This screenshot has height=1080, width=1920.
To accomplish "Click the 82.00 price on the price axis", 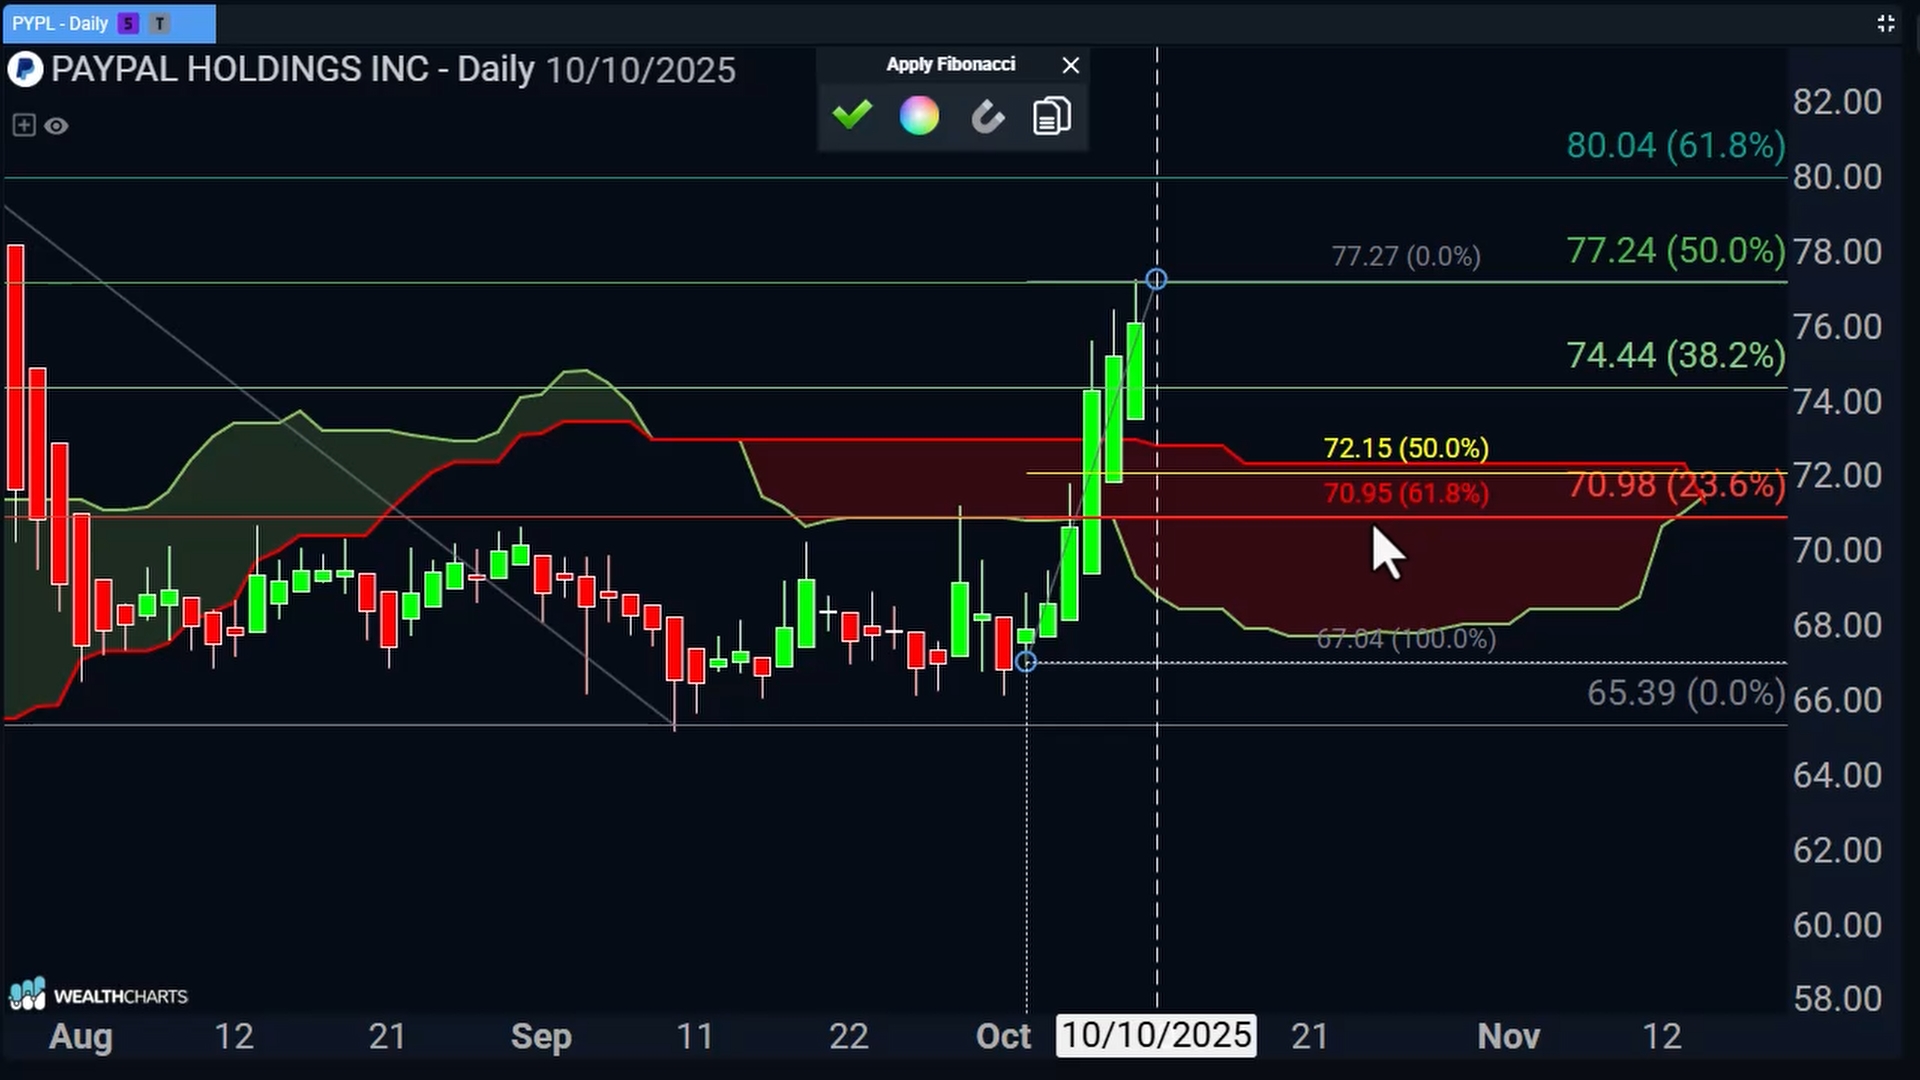I will (1837, 102).
